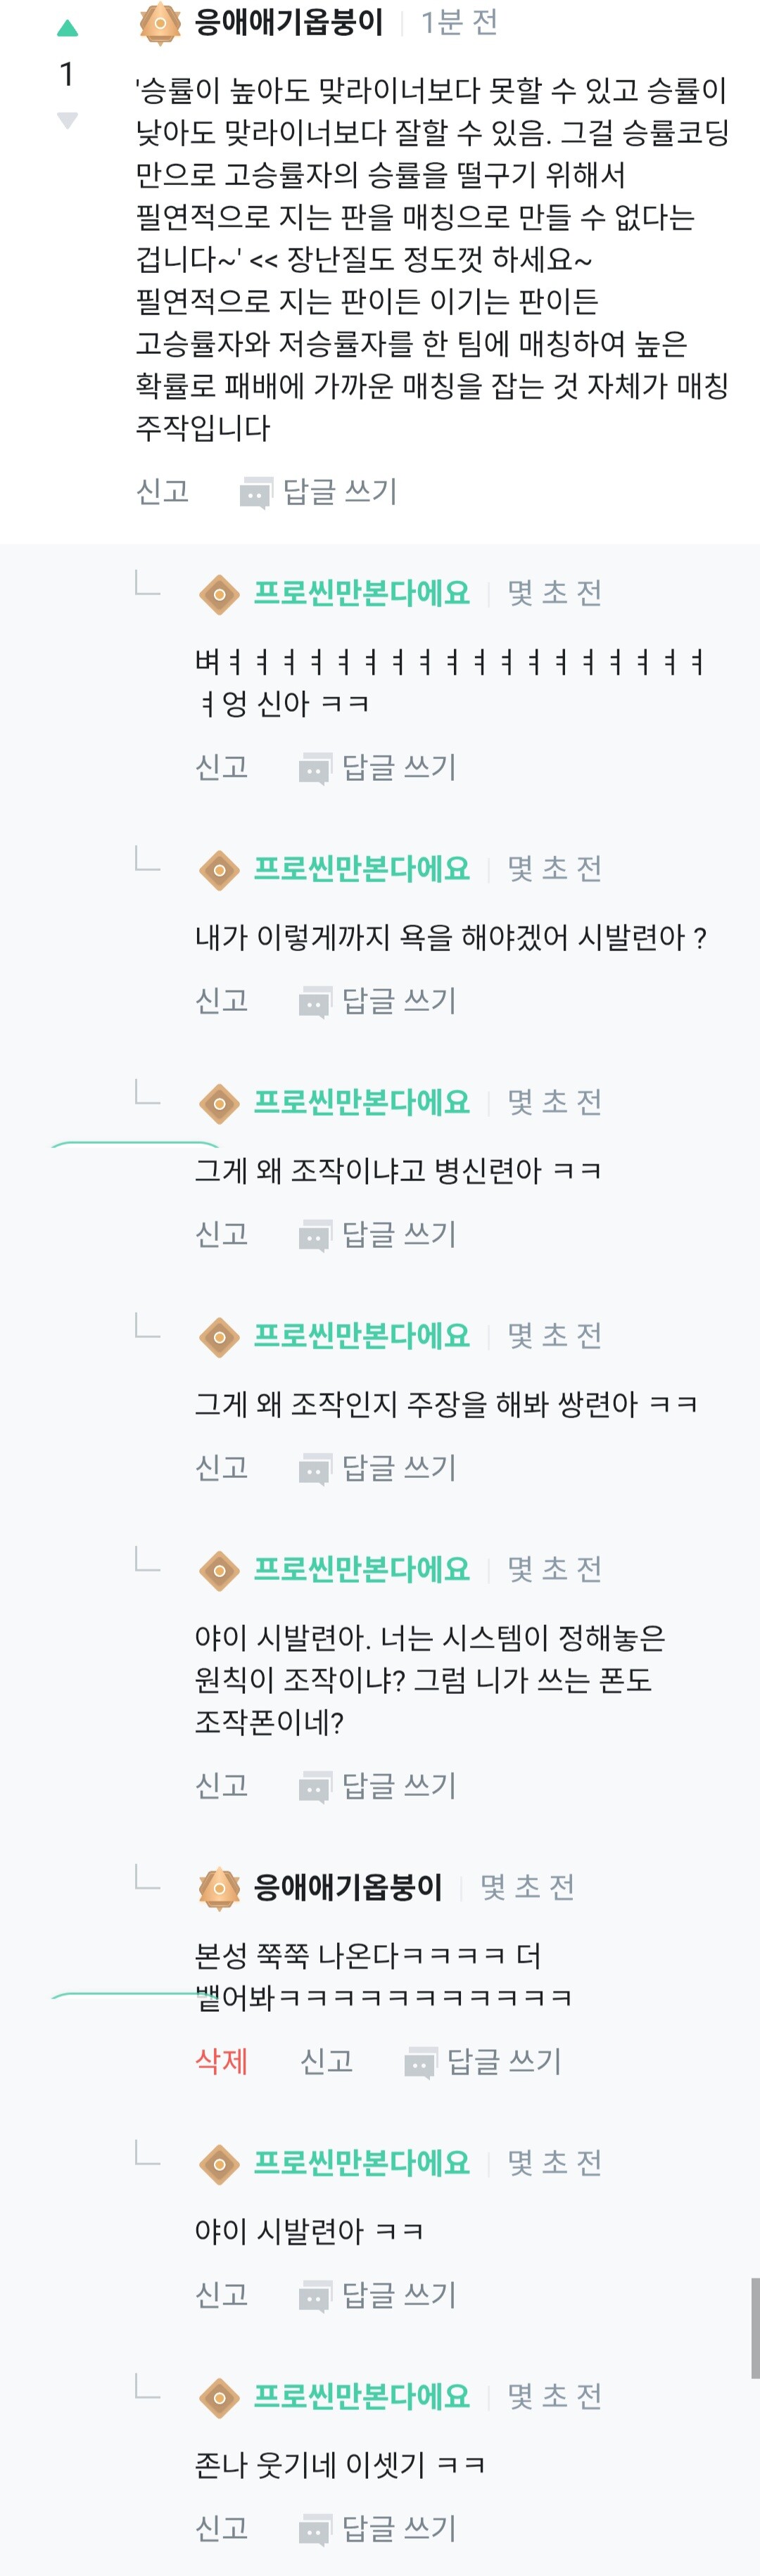Write a reply to the '내가 이렇게까지' comment
This screenshot has width=760, height=2576.
click(398, 1000)
